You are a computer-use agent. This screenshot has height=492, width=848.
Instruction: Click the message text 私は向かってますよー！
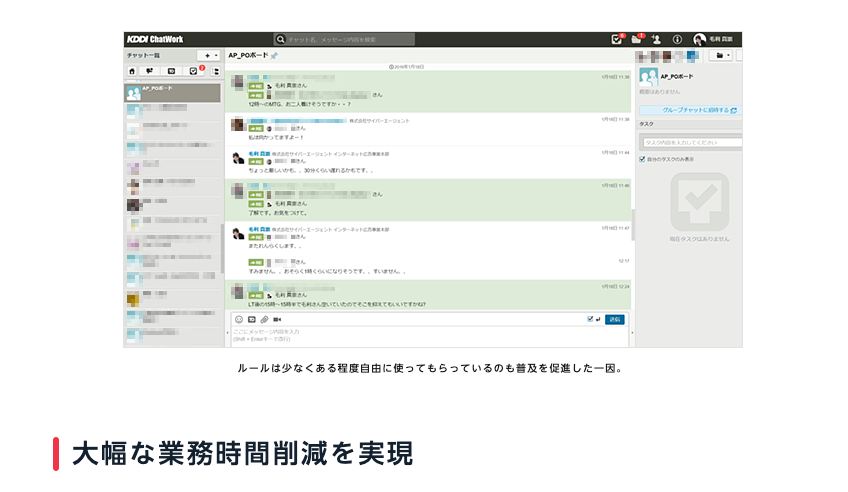coord(276,137)
